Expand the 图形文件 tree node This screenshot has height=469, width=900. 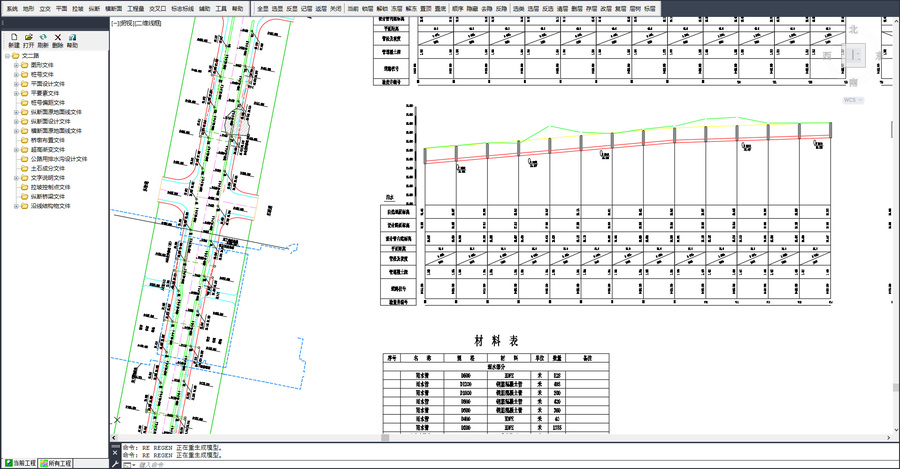tap(16, 65)
